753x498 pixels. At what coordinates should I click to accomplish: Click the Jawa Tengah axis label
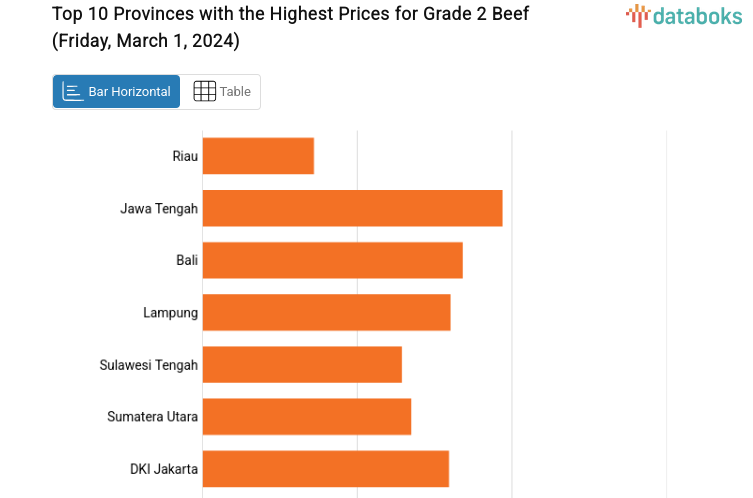tap(159, 208)
